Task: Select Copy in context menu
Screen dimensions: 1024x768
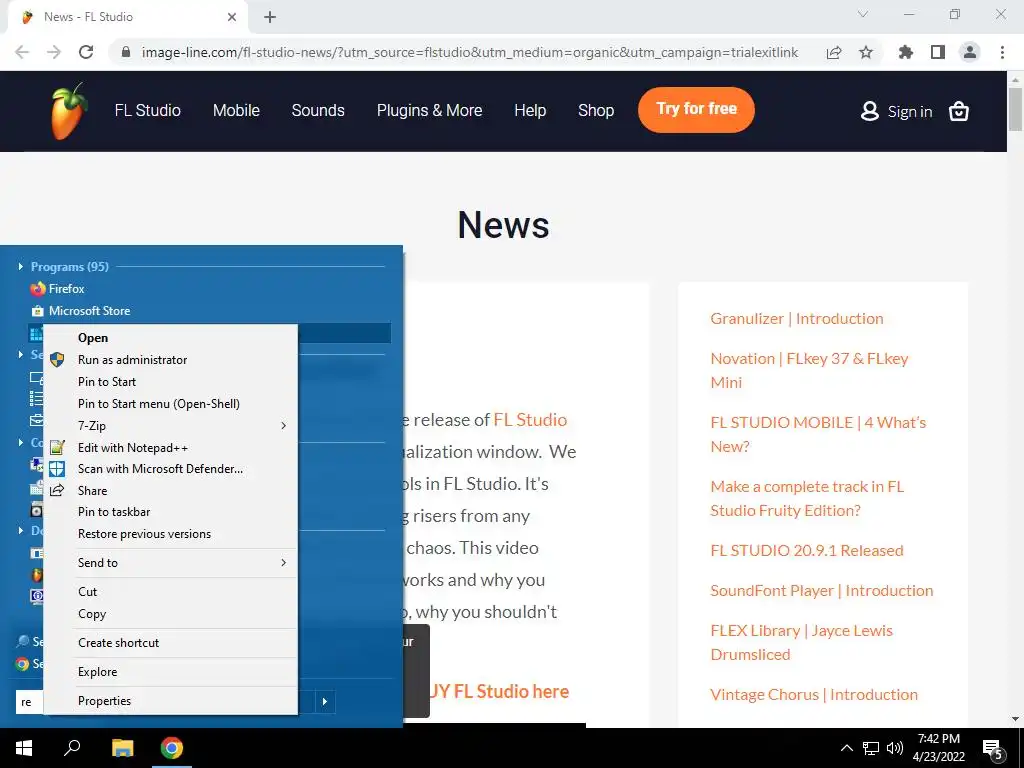Action: point(170,614)
